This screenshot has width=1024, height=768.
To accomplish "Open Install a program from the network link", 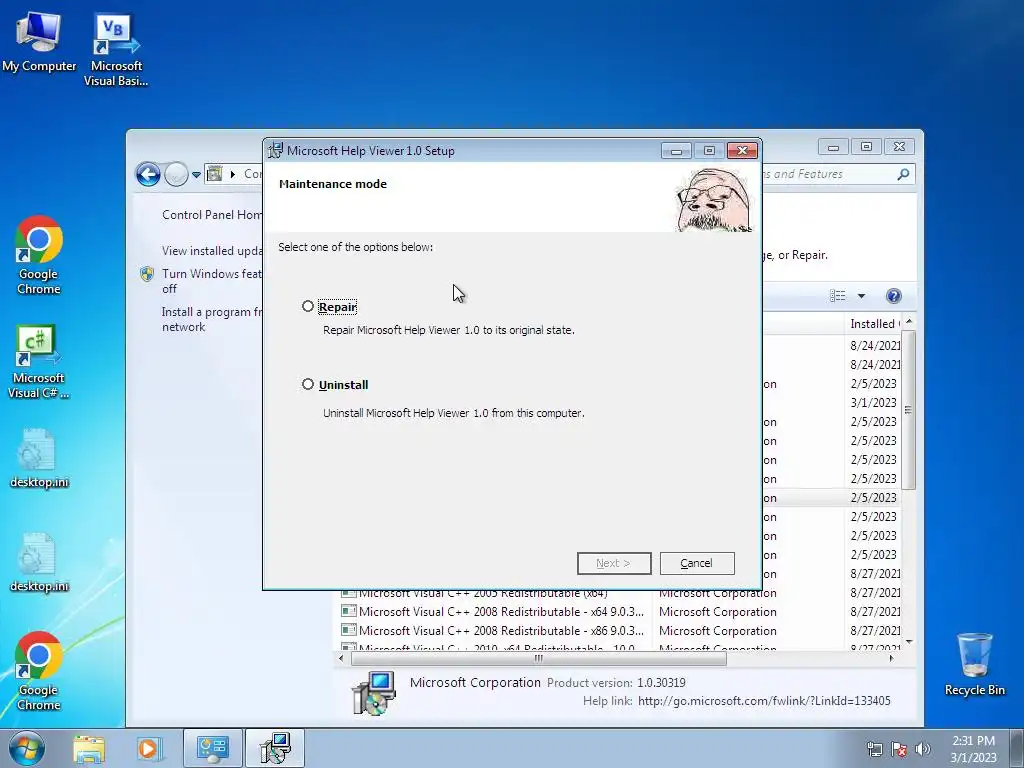I will click(x=212, y=319).
